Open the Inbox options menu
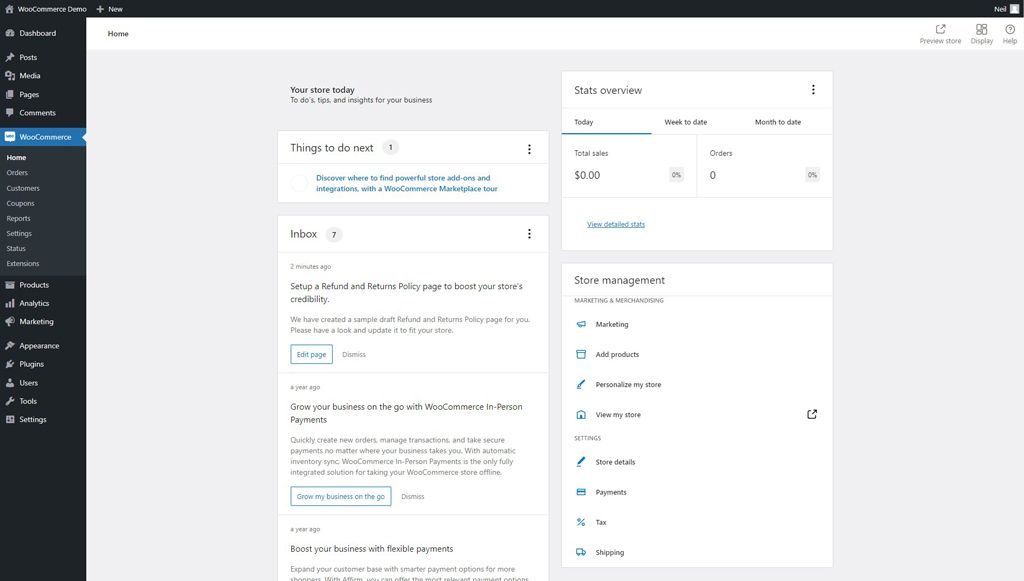1024x581 pixels. pyautogui.click(x=529, y=233)
